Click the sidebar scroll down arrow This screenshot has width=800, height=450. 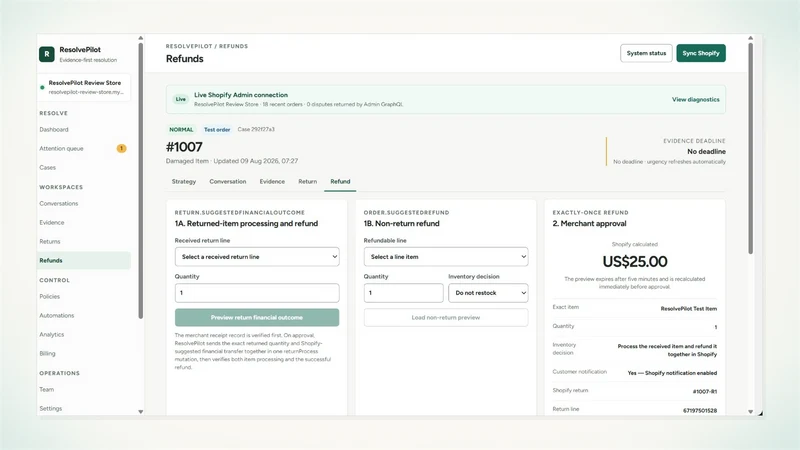point(141,412)
